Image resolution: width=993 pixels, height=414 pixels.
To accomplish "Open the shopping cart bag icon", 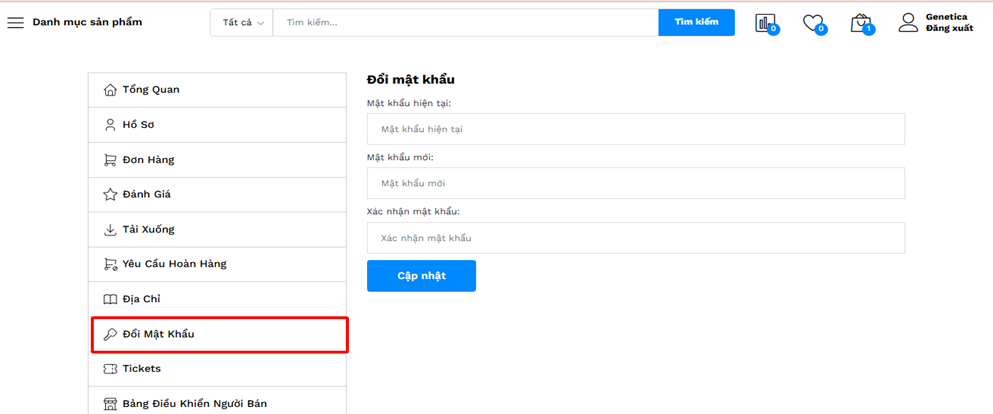I will click(860, 23).
